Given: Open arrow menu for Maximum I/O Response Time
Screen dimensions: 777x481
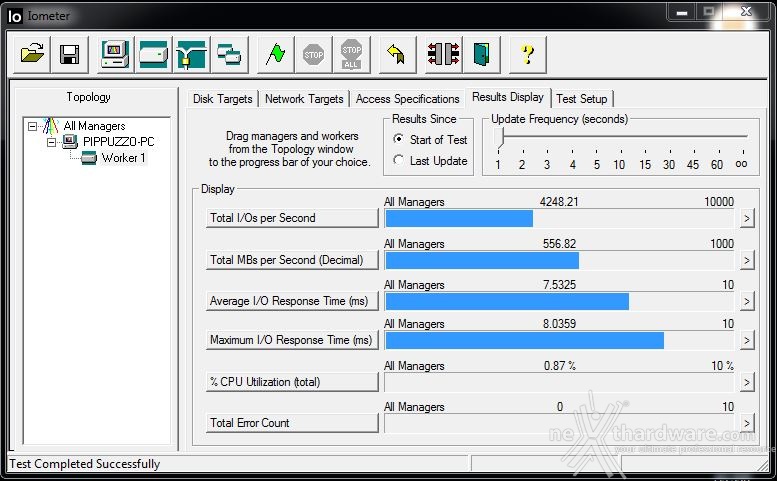Looking at the screenshot, I should coord(747,340).
